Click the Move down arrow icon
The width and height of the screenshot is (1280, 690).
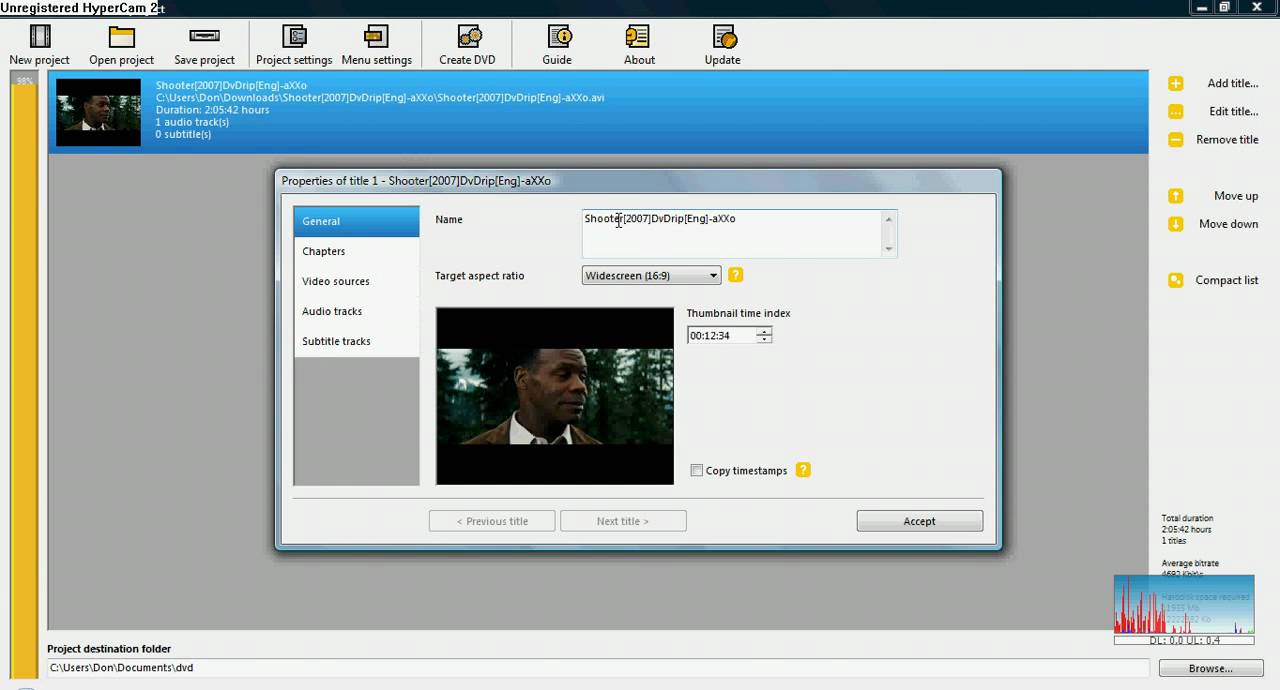coord(1176,224)
